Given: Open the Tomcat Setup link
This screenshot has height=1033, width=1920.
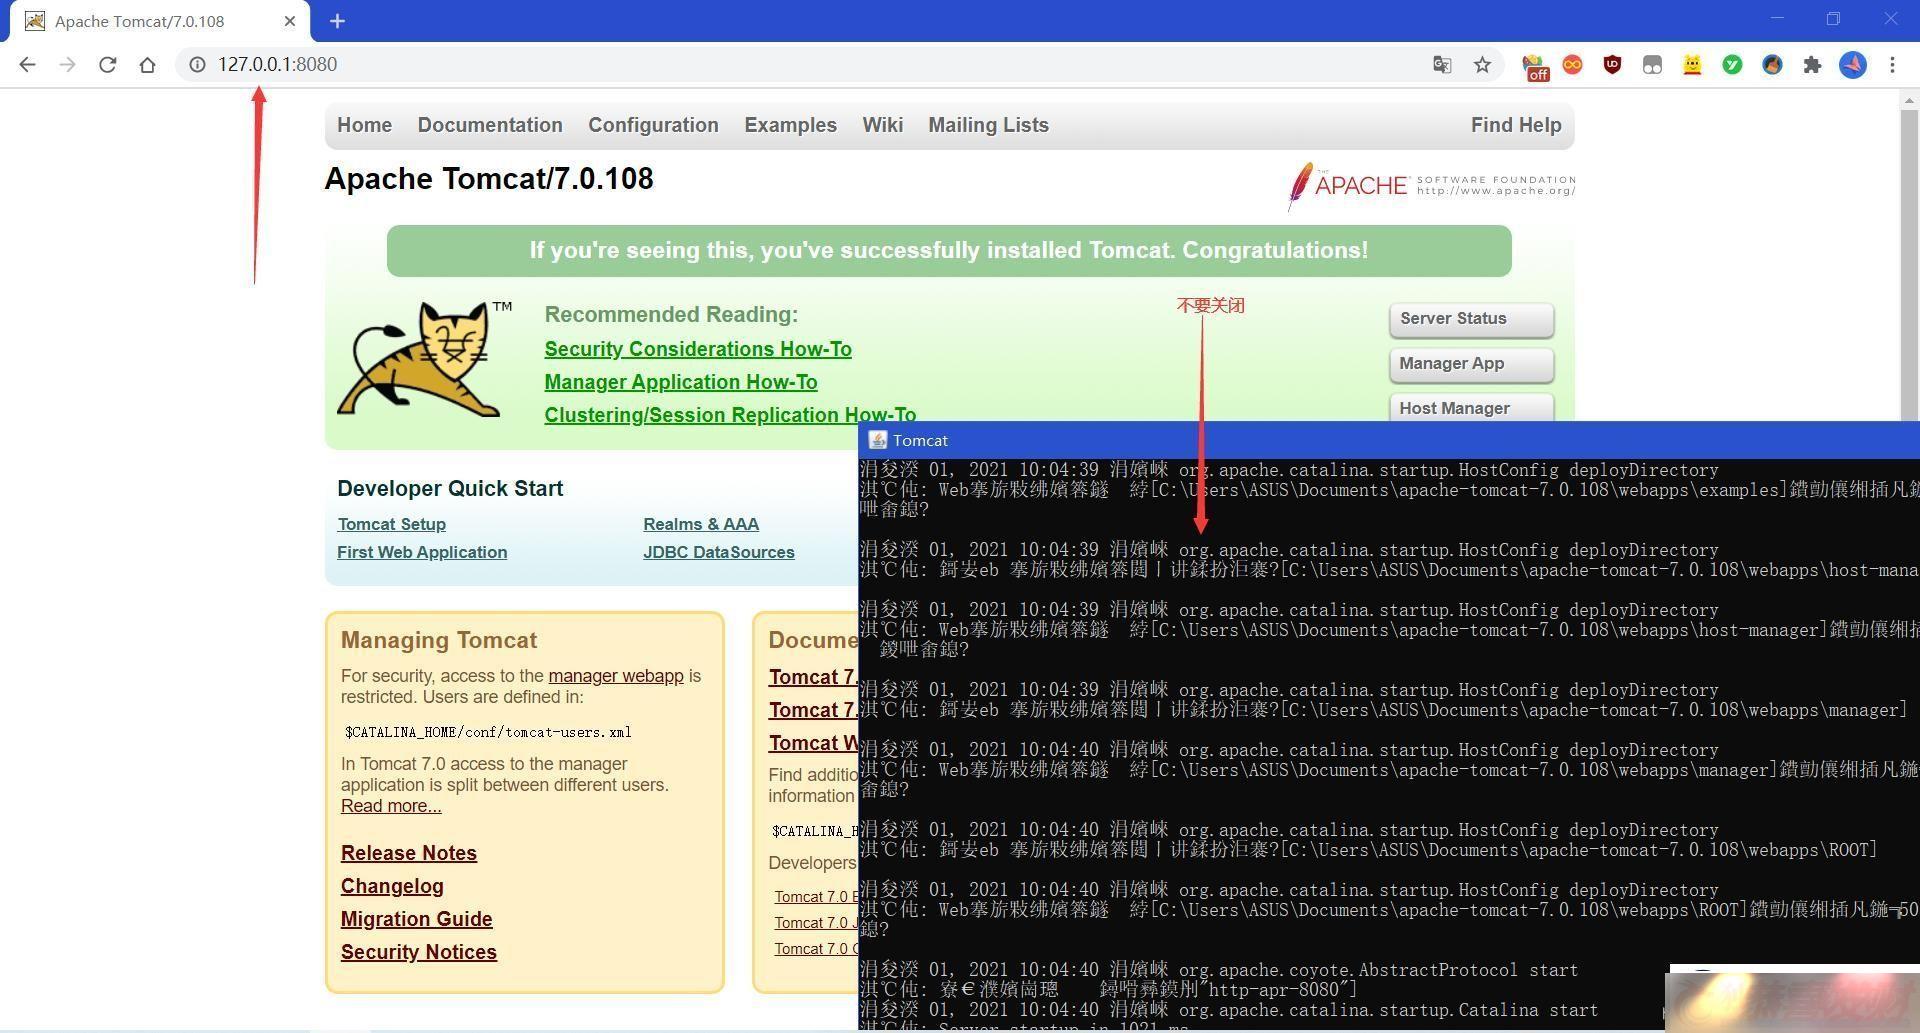Looking at the screenshot, I should pos(391,524).
